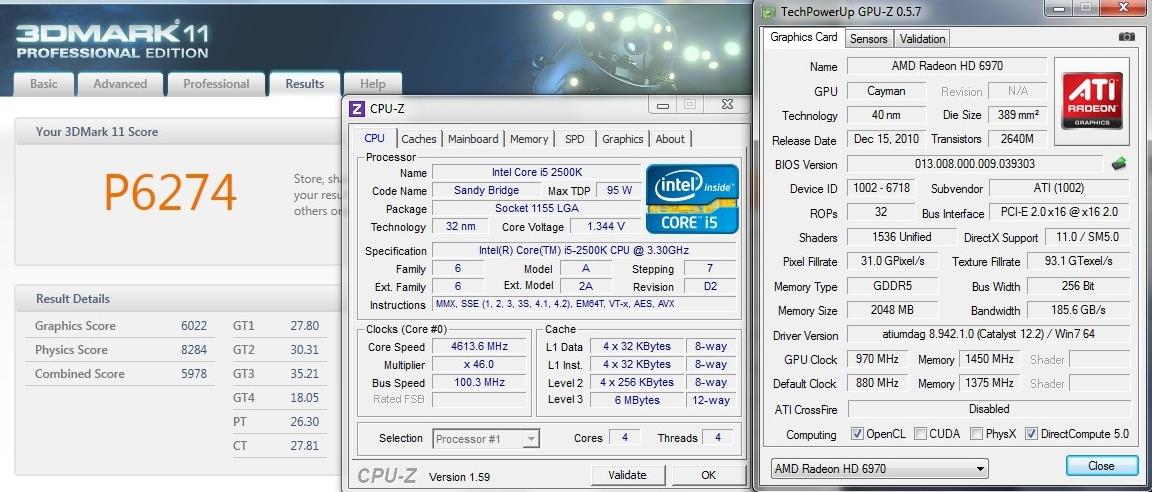The image size is (1152, 492).
Task: Click the CPU Specification field
Action: [x=584, y=250]
